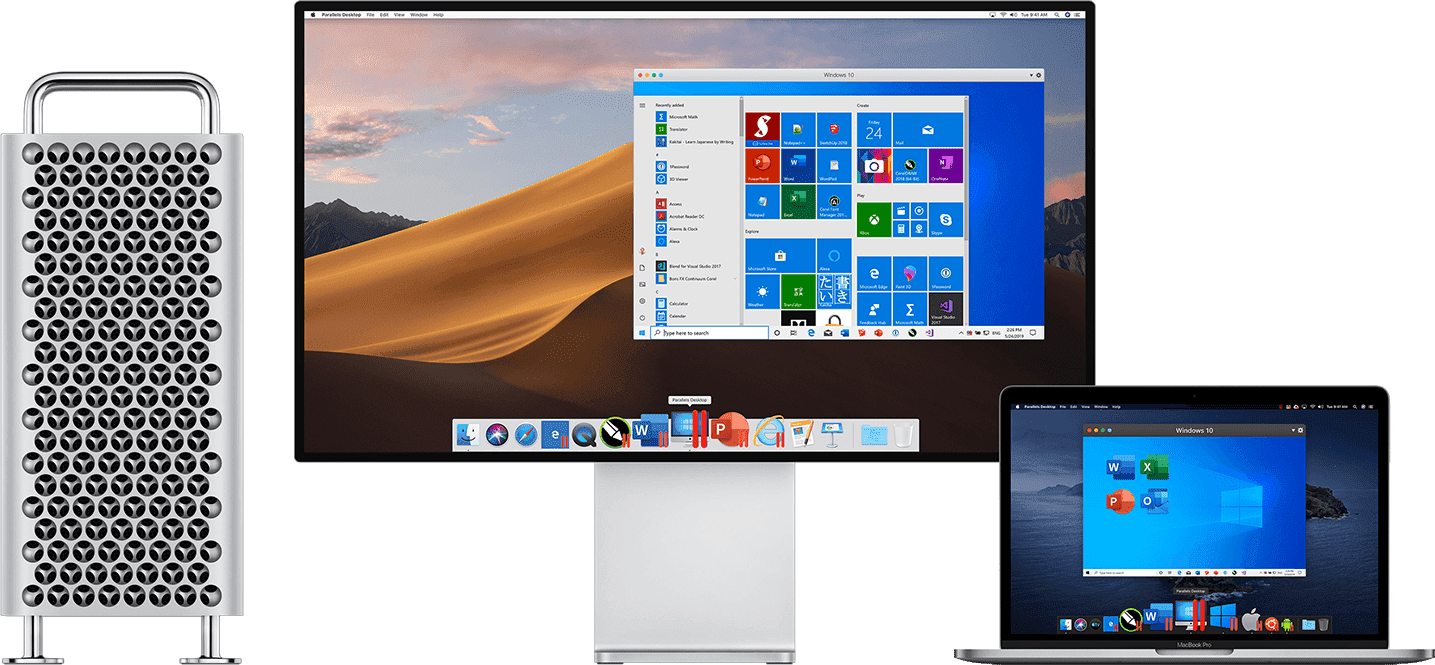Open the Skype tile in Start menu

coord(945,220)
